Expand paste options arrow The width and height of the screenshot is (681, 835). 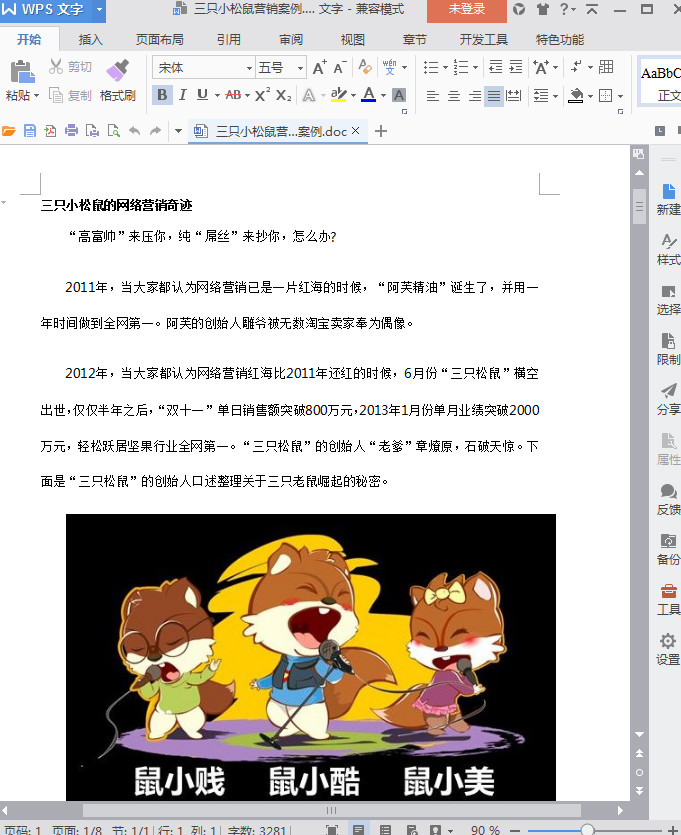click(x=36, y=96)
